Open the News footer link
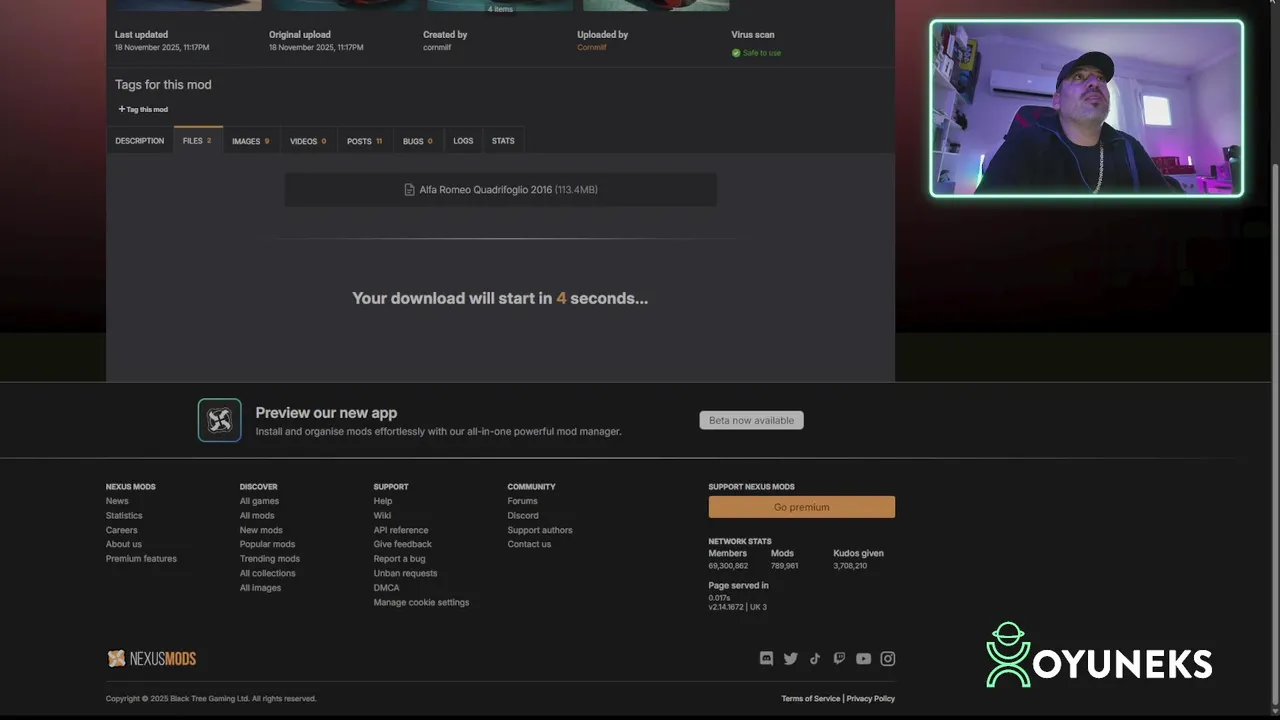 (117, 501)
